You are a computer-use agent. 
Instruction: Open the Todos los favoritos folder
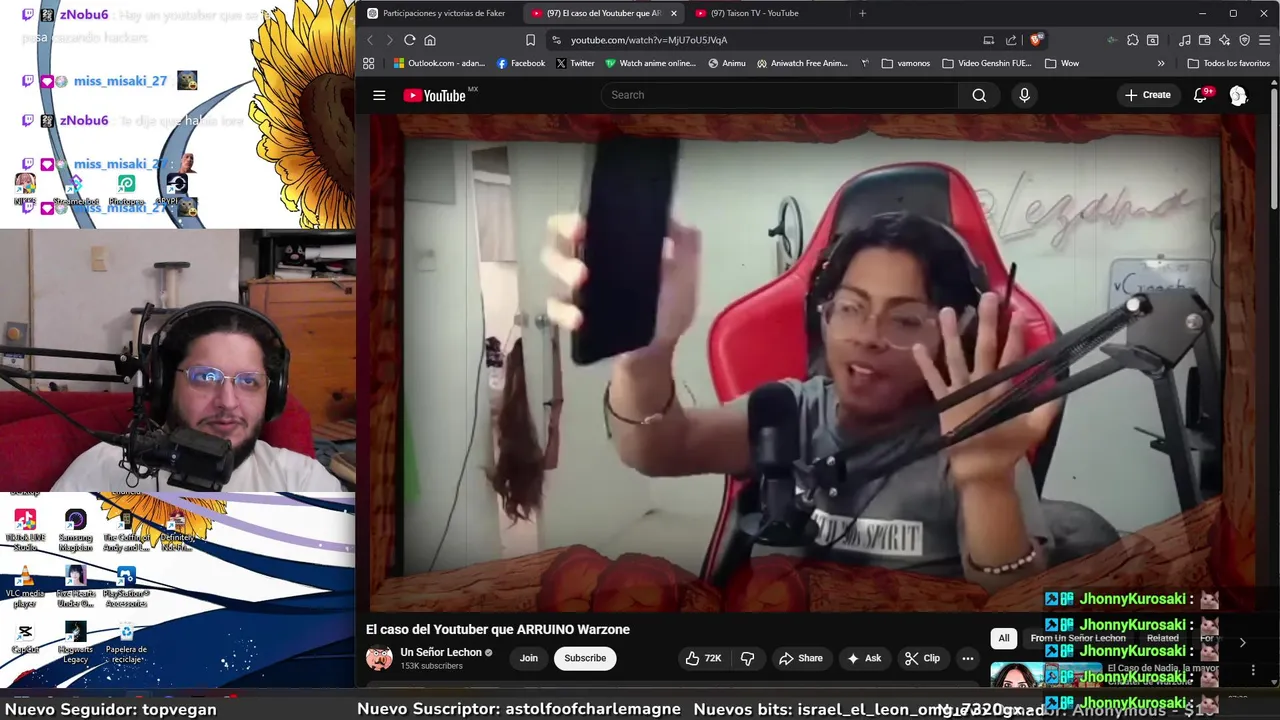[1228, 63]
